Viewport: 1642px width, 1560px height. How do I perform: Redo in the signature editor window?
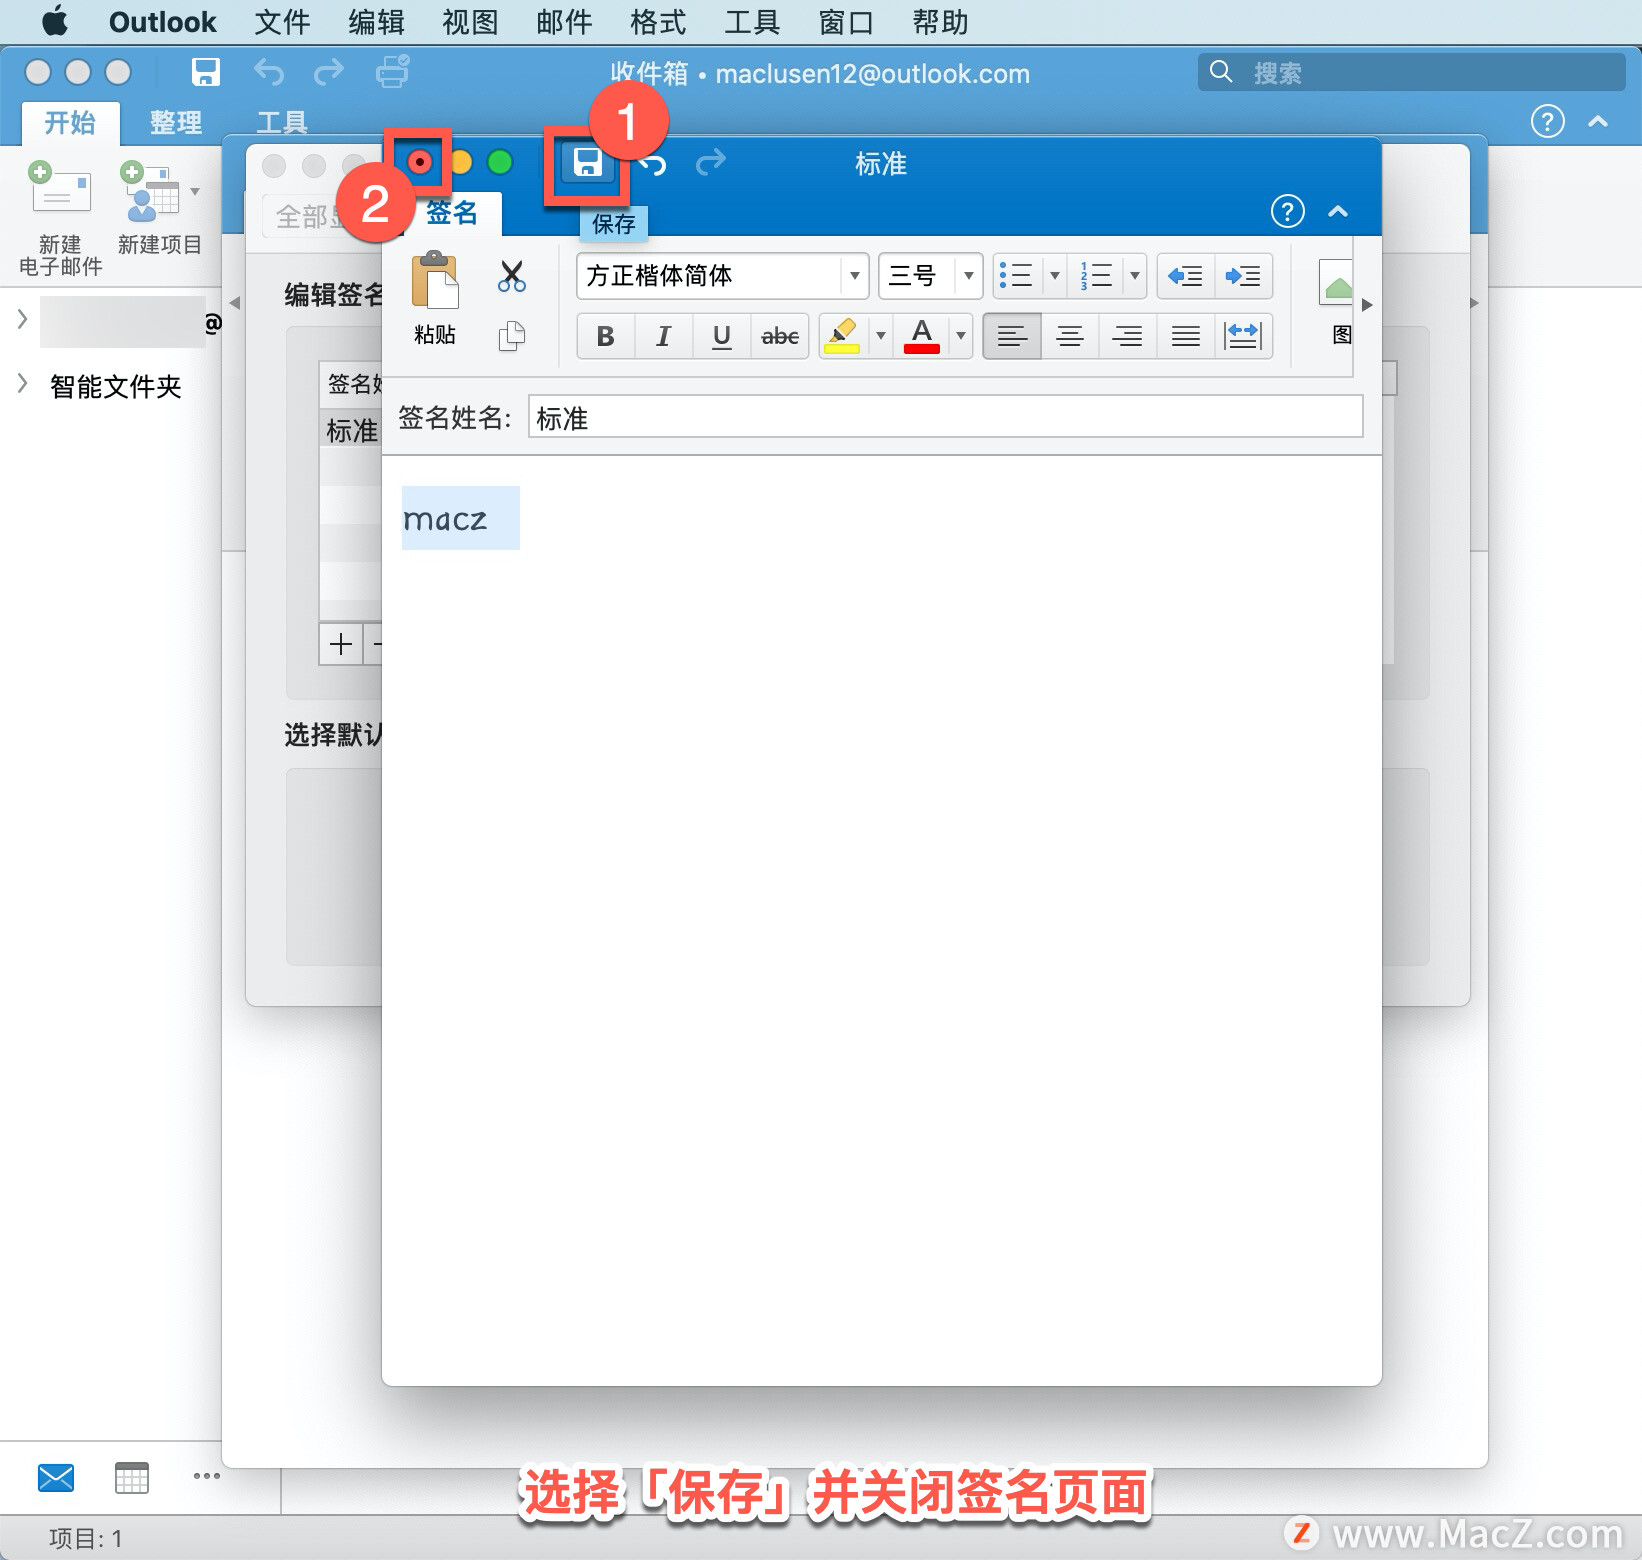click(710, 163)
